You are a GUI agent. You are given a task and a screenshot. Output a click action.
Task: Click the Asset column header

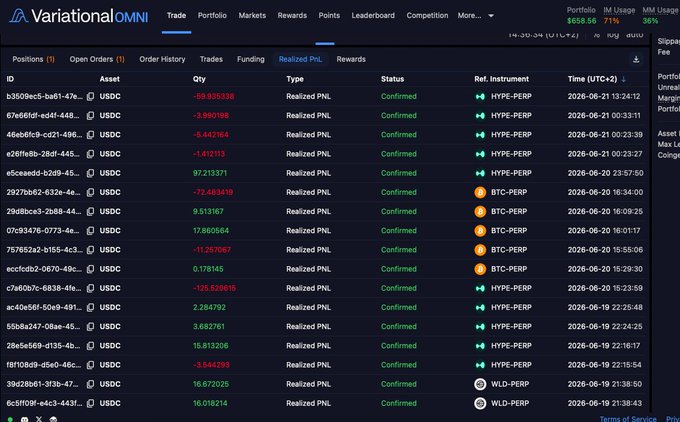tap(110, 79)
